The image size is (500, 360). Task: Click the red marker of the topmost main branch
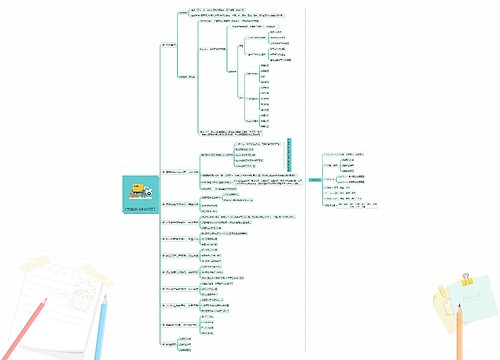[164, 45]
